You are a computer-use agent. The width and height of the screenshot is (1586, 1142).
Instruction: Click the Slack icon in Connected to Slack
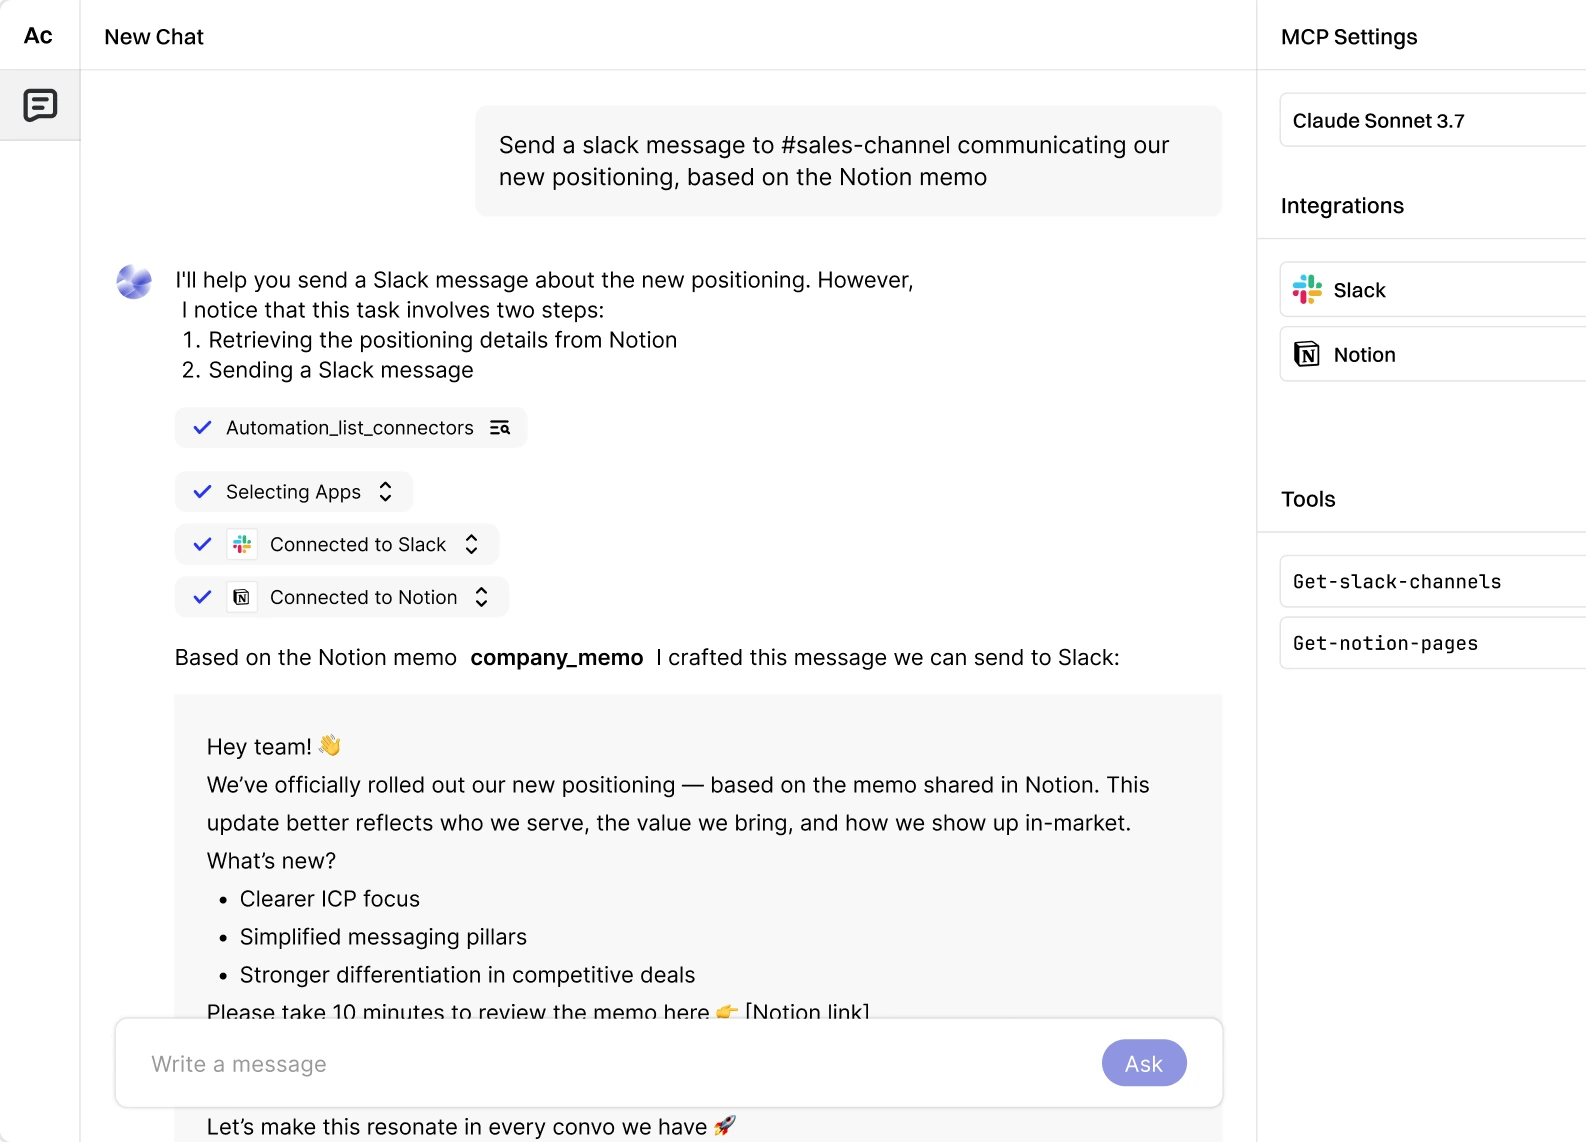tap(242, 544)
